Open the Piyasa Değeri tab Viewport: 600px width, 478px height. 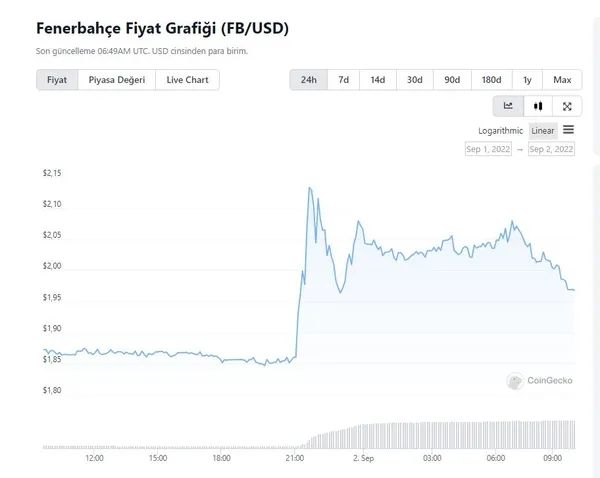pos(117,80)
